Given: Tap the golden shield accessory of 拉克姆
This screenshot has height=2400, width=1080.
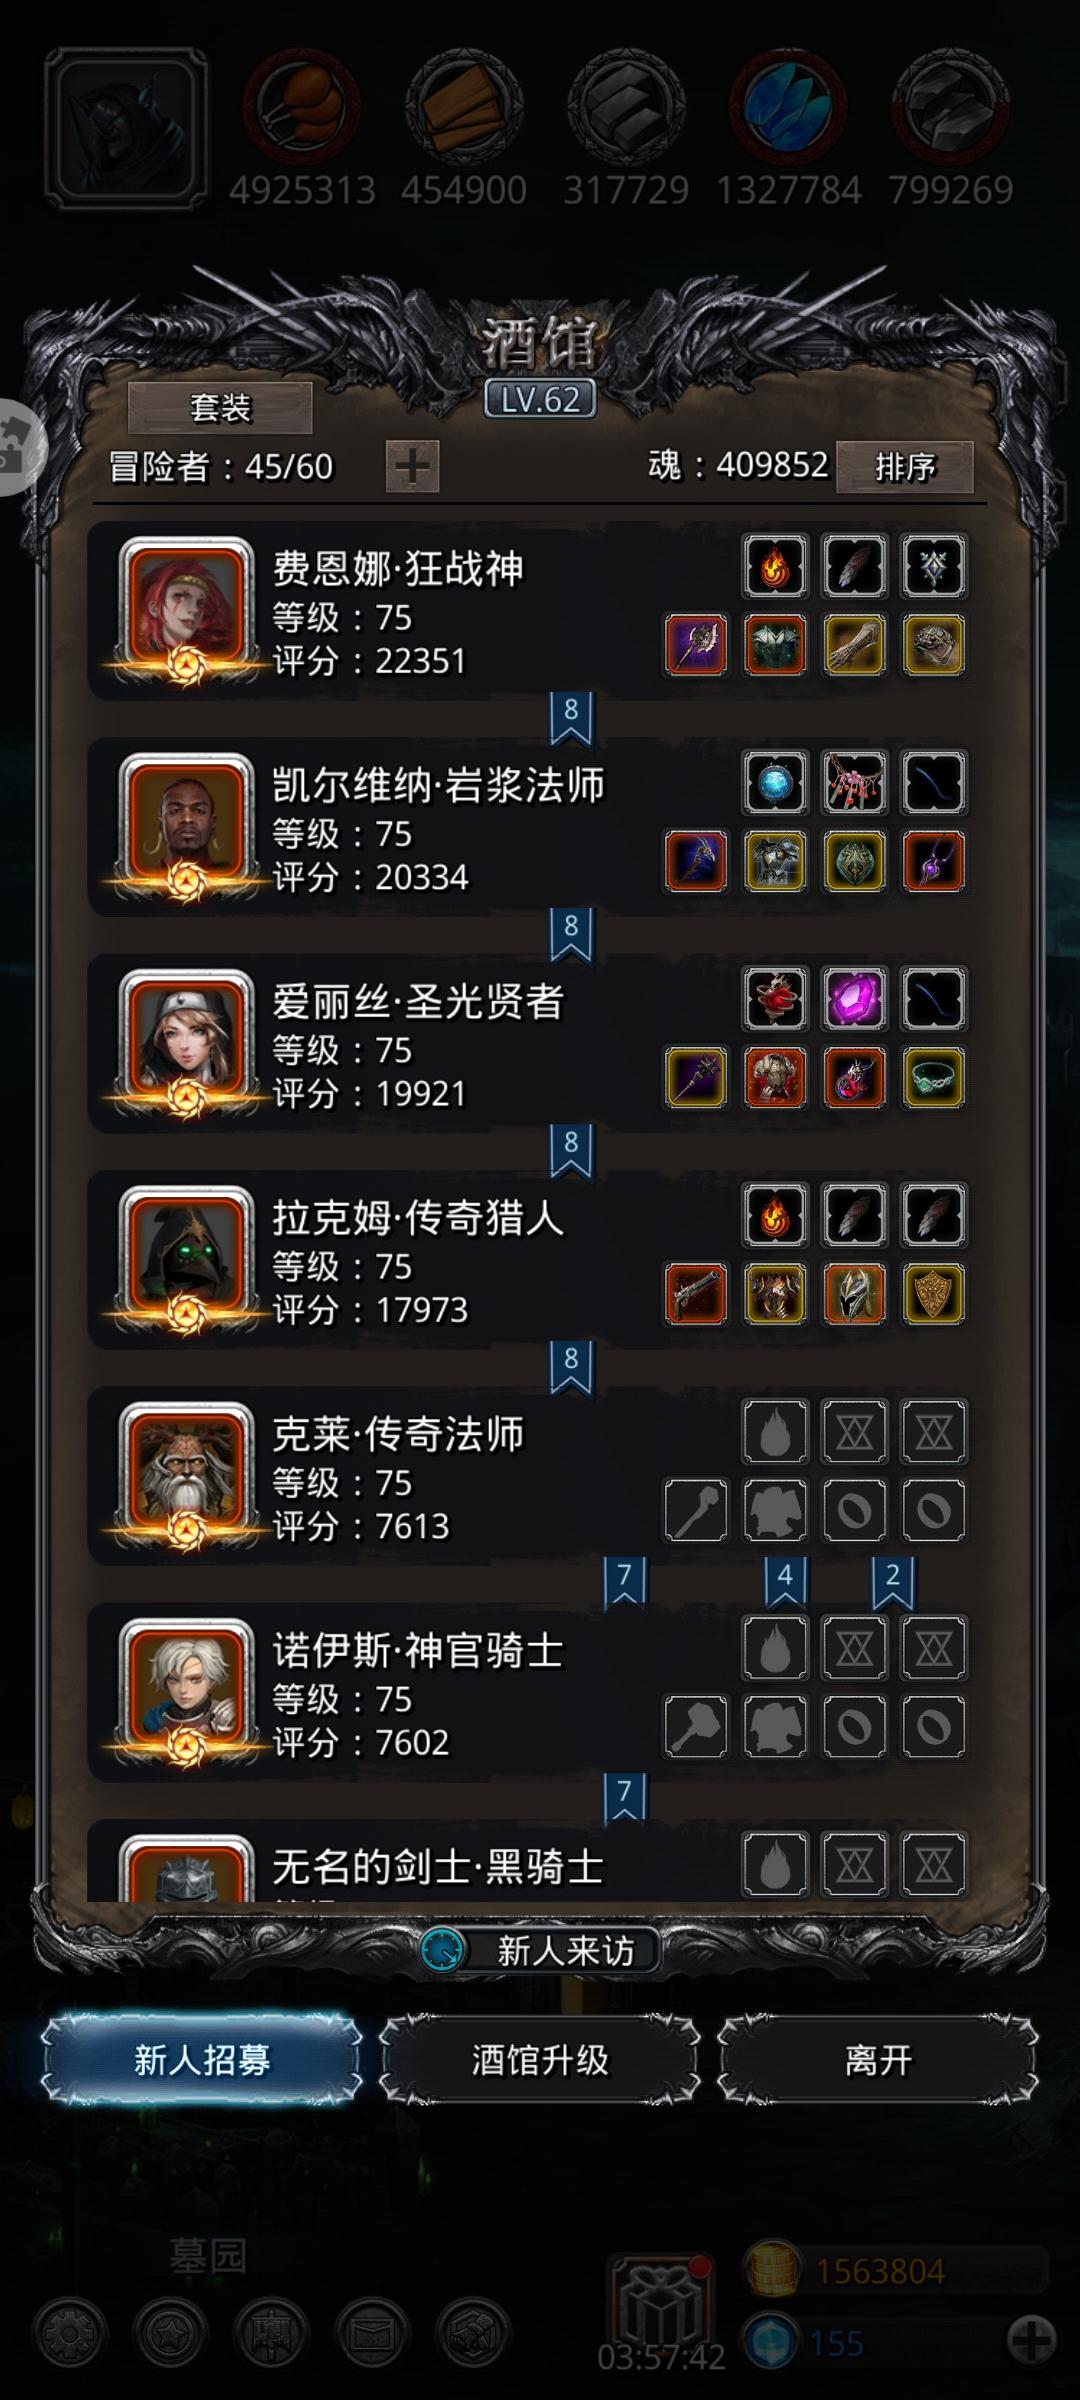Looking at the screenshot, I should [933, 1294].
